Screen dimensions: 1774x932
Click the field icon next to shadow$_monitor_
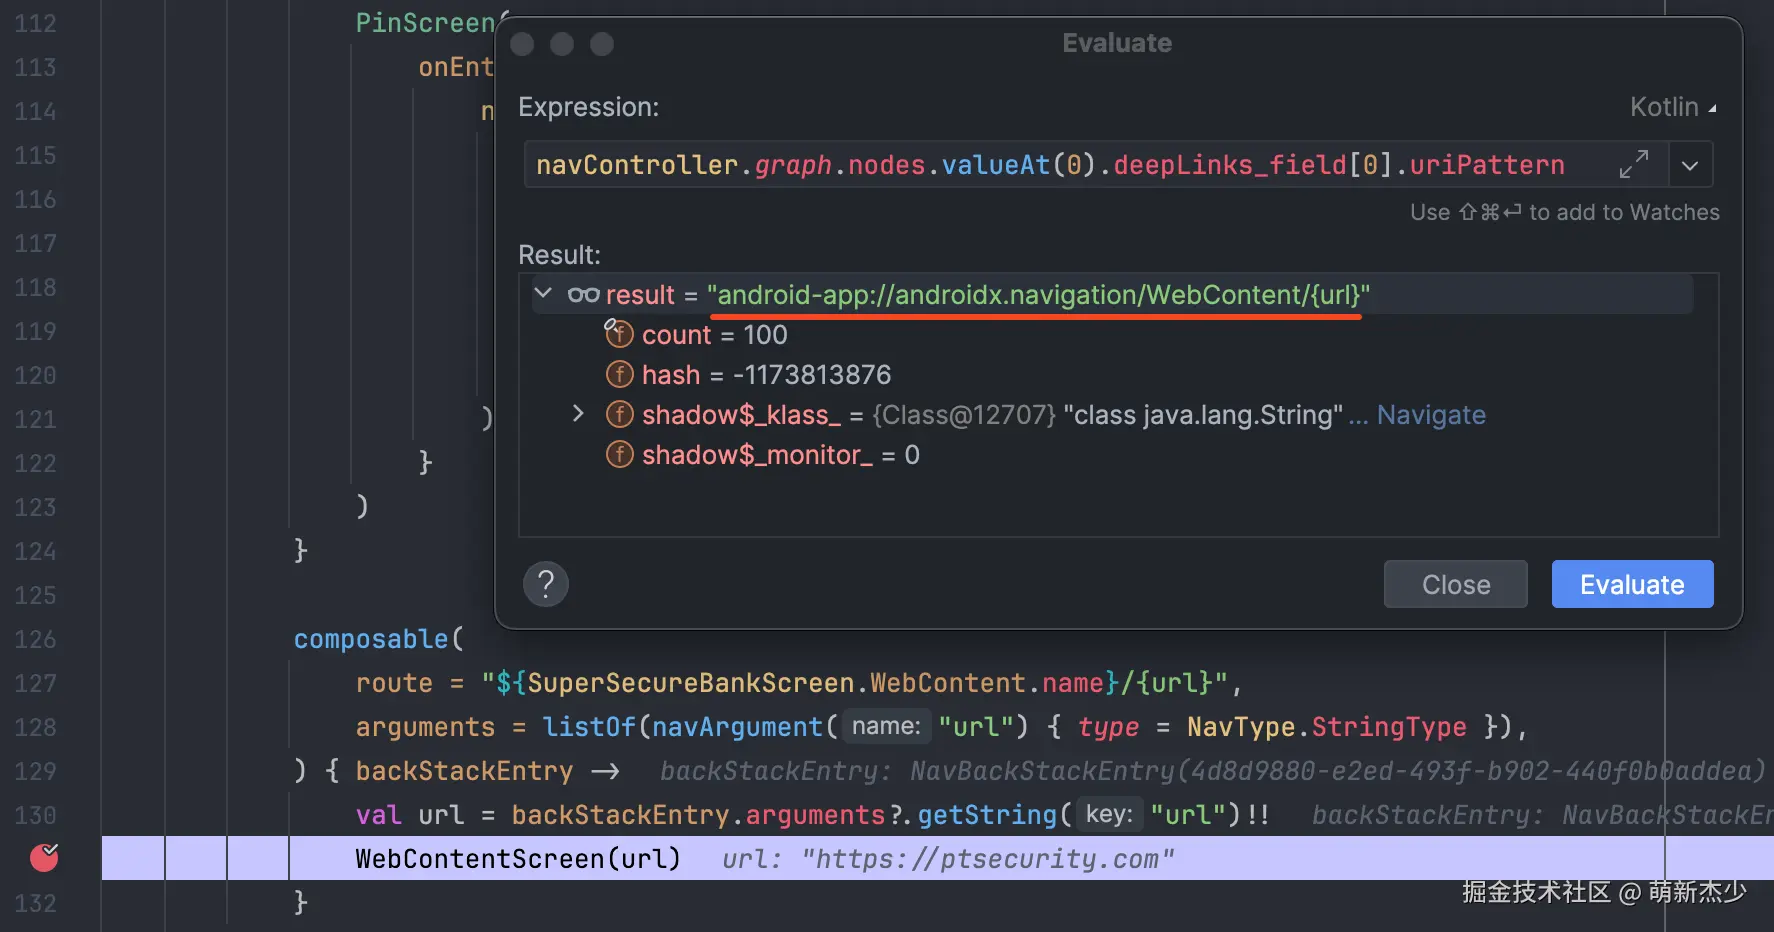(x=620, y=454)
